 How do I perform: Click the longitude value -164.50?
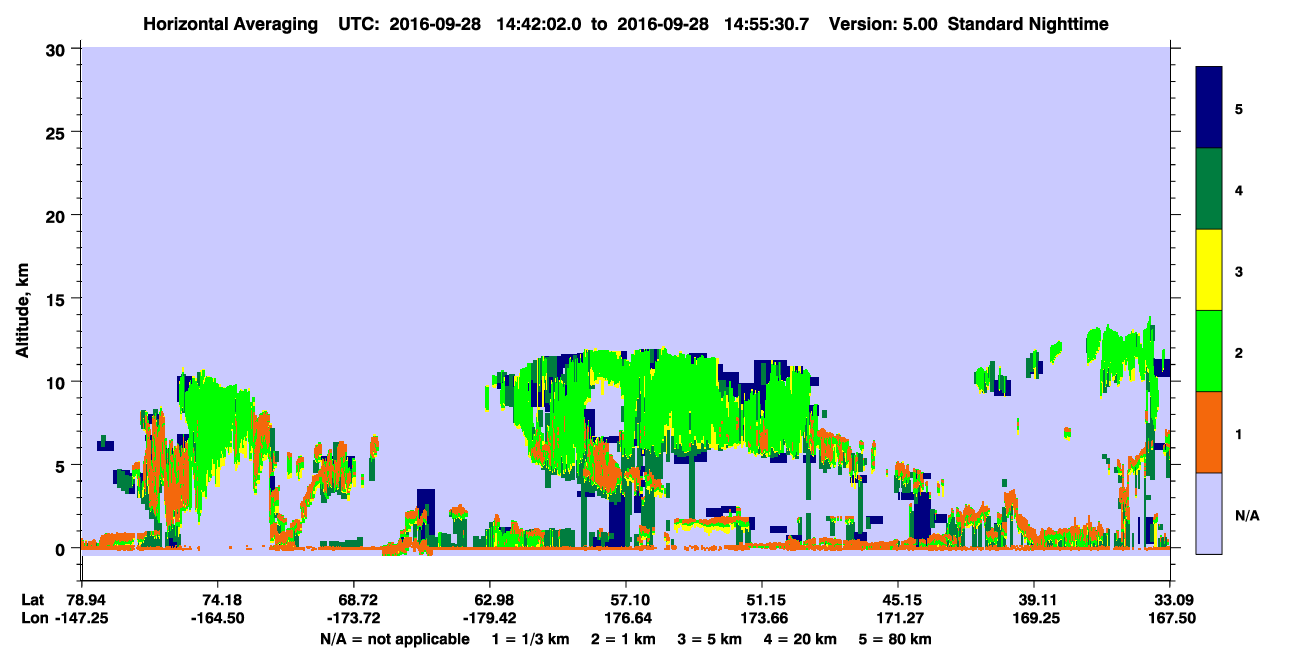[217, 618]
